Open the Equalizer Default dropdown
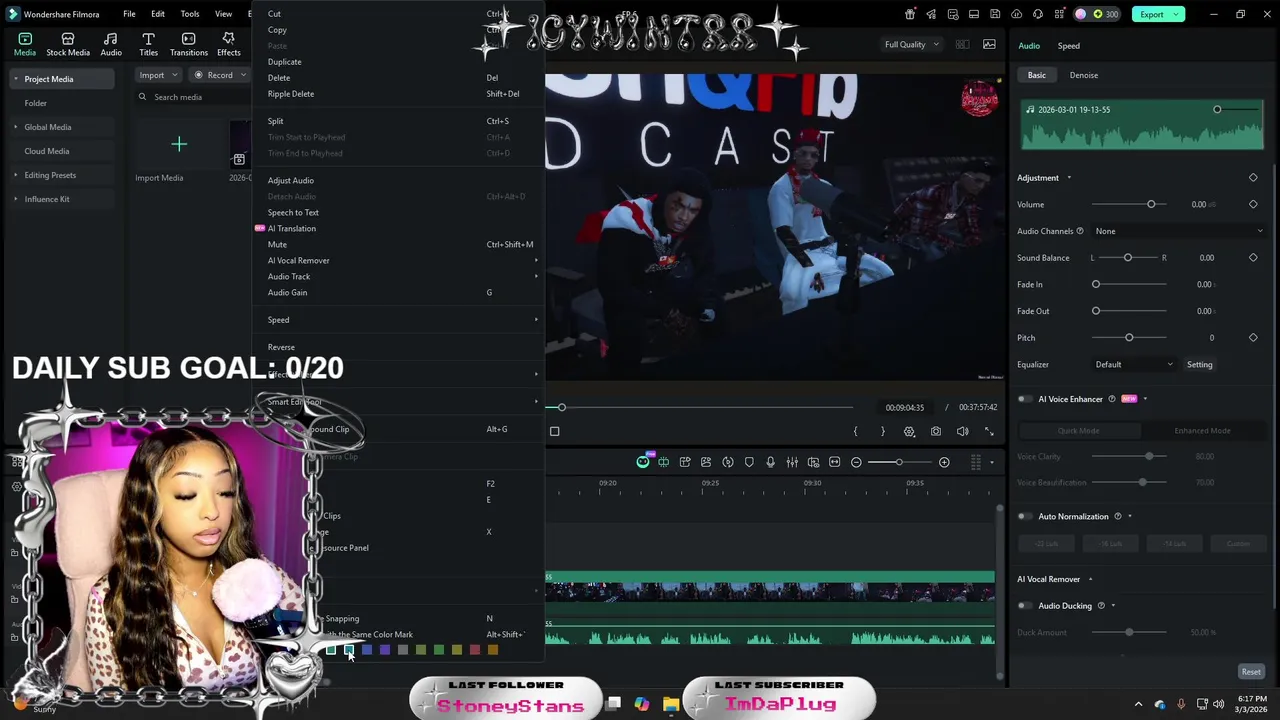The height and width of the screenshot is (720, 1280). 1134,364
